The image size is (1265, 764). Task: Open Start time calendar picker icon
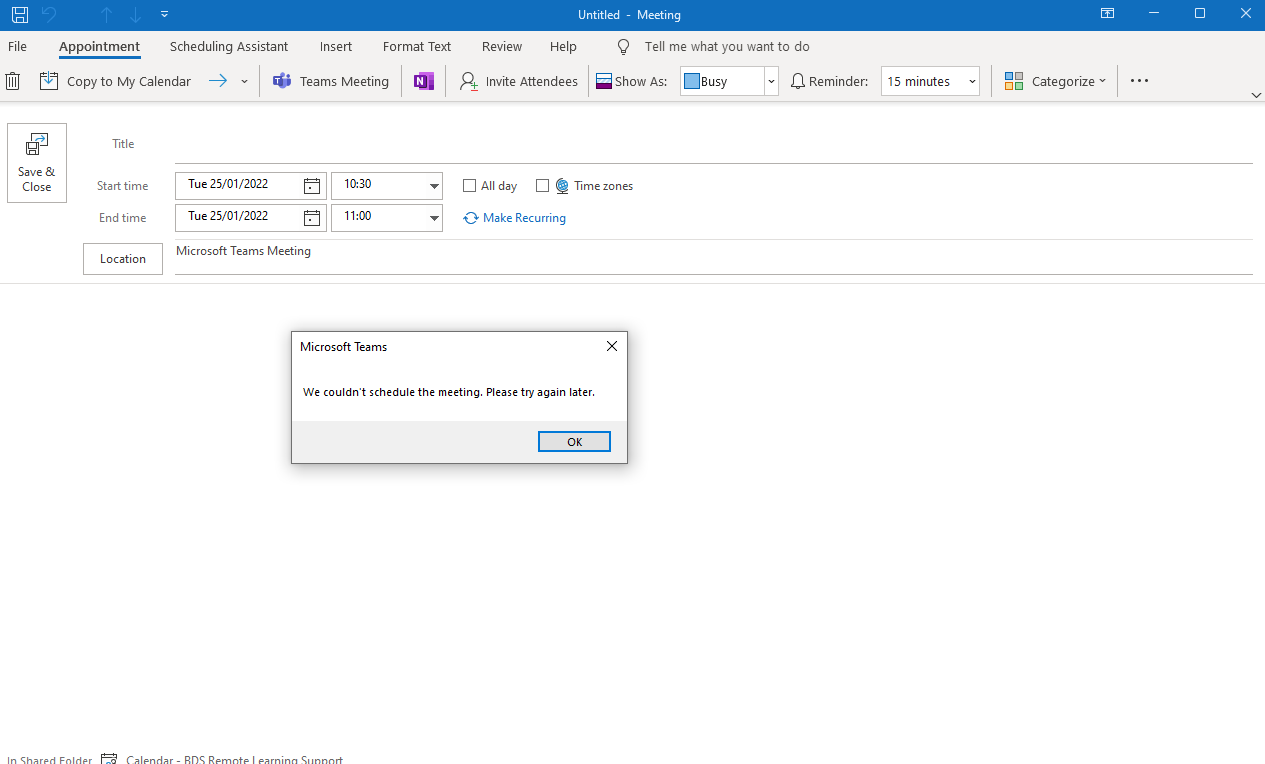pyautogui.click(x=312, y=186)
